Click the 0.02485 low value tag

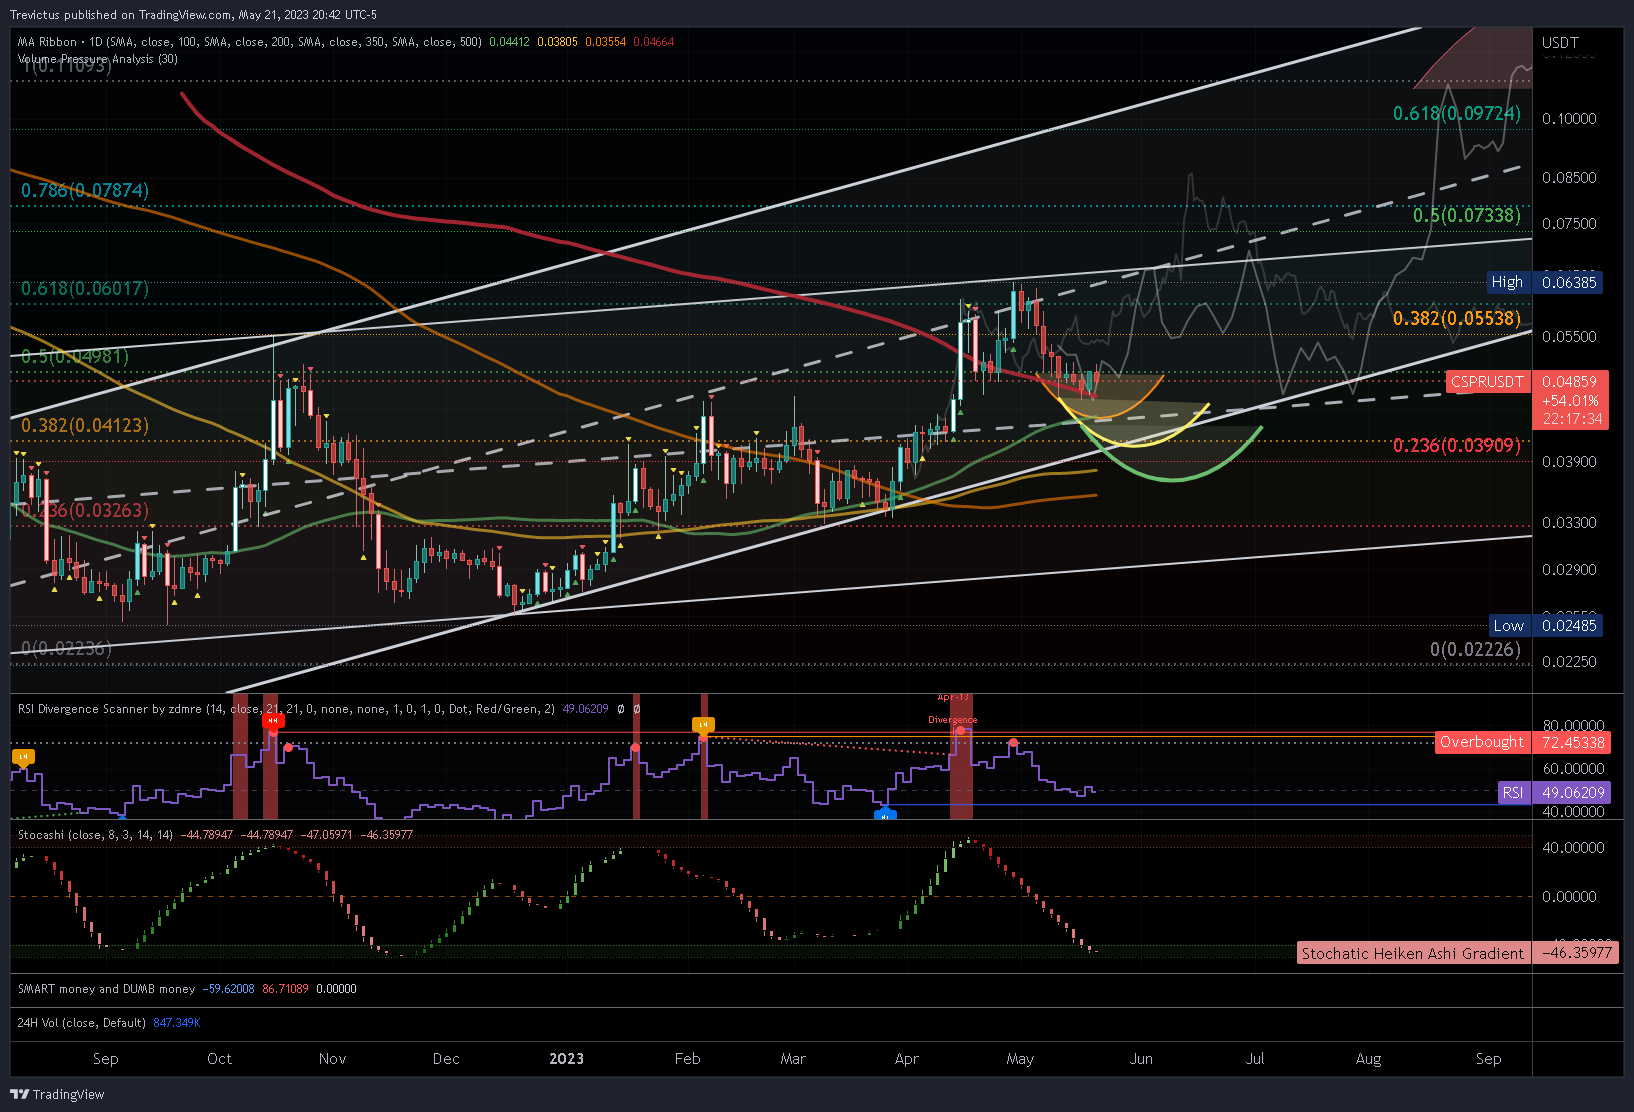tap(1569, 626)
